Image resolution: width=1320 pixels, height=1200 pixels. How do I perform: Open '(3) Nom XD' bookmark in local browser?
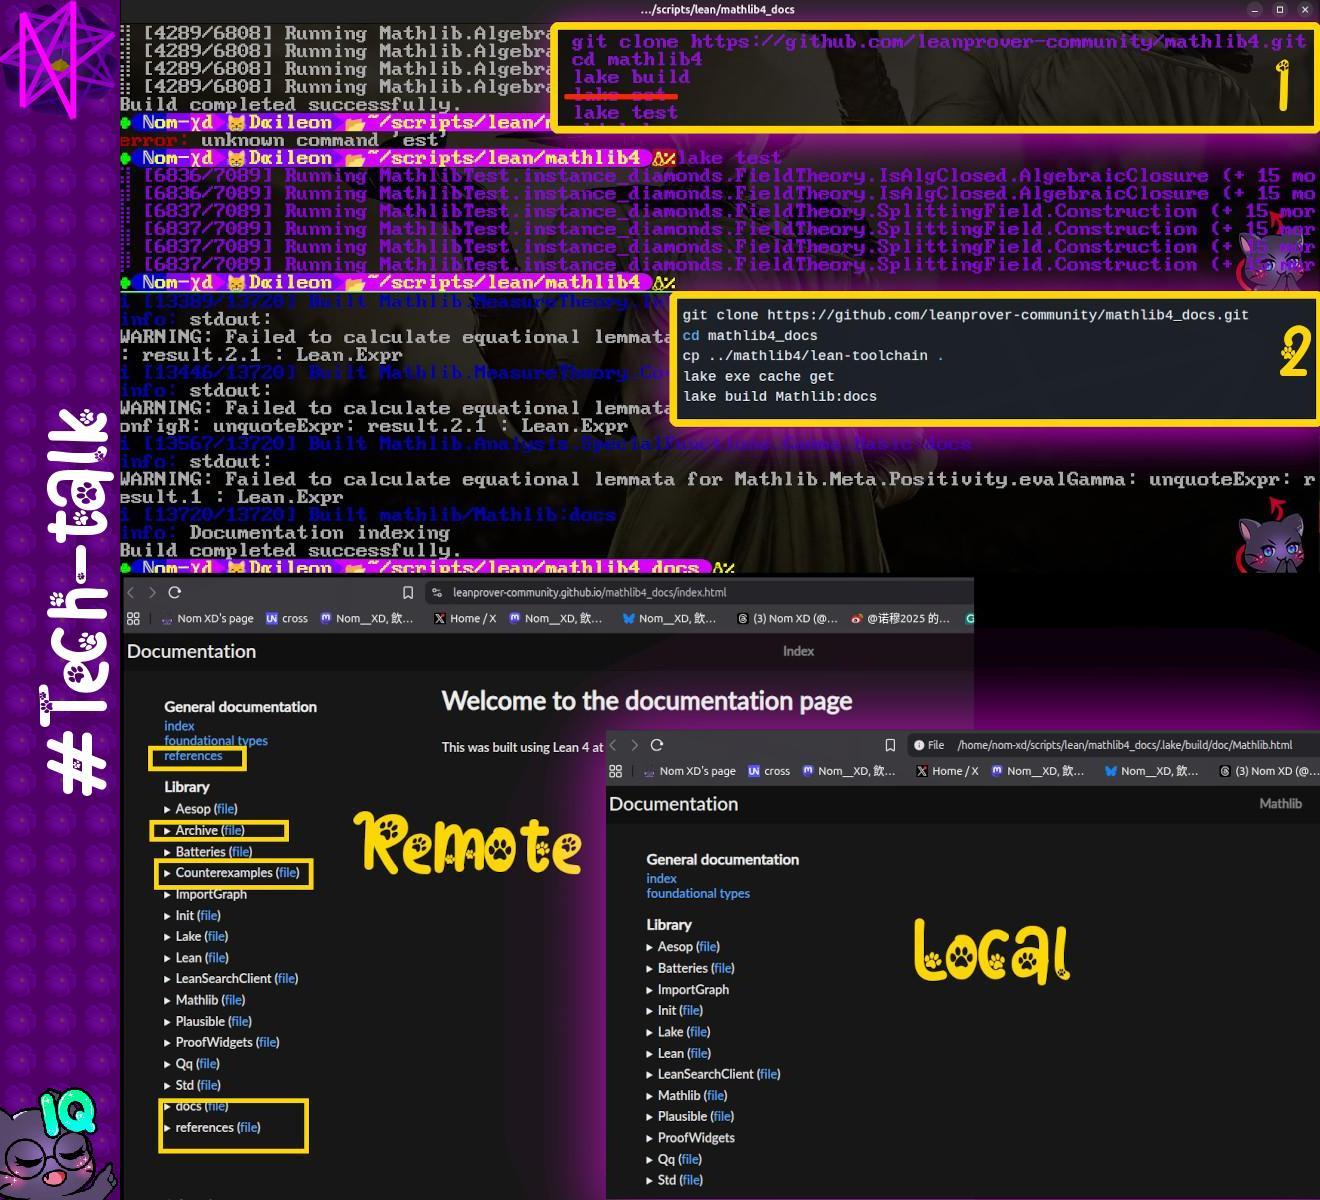coord(1269,771)
